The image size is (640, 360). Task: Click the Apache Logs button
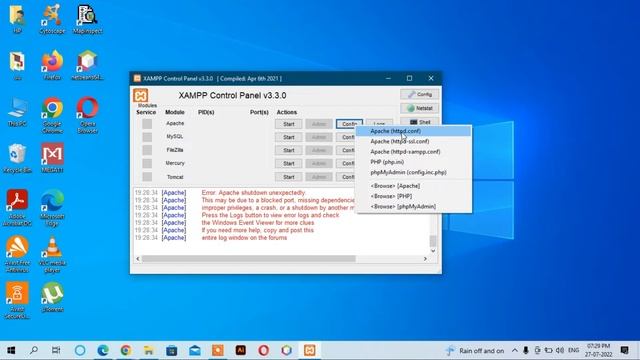379,122
